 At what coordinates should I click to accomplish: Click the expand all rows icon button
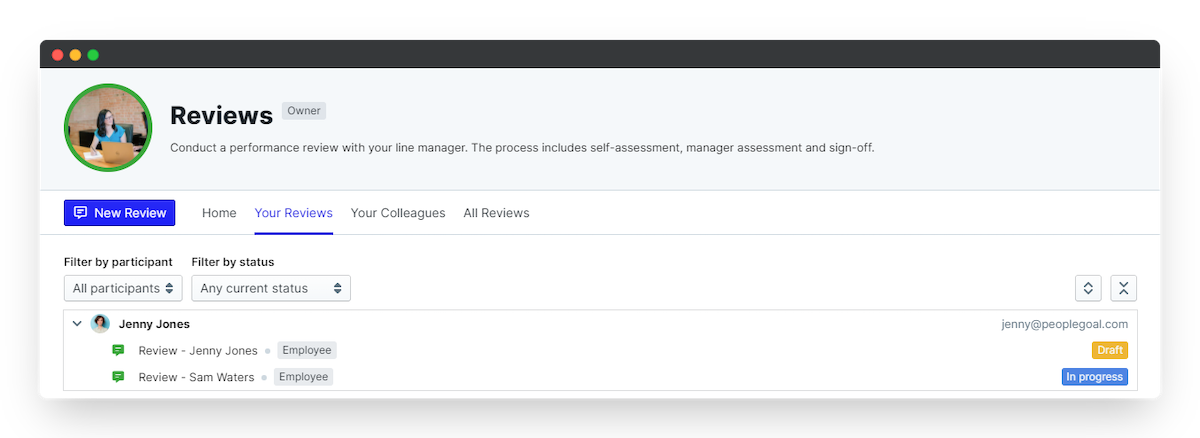(1088, 288)
